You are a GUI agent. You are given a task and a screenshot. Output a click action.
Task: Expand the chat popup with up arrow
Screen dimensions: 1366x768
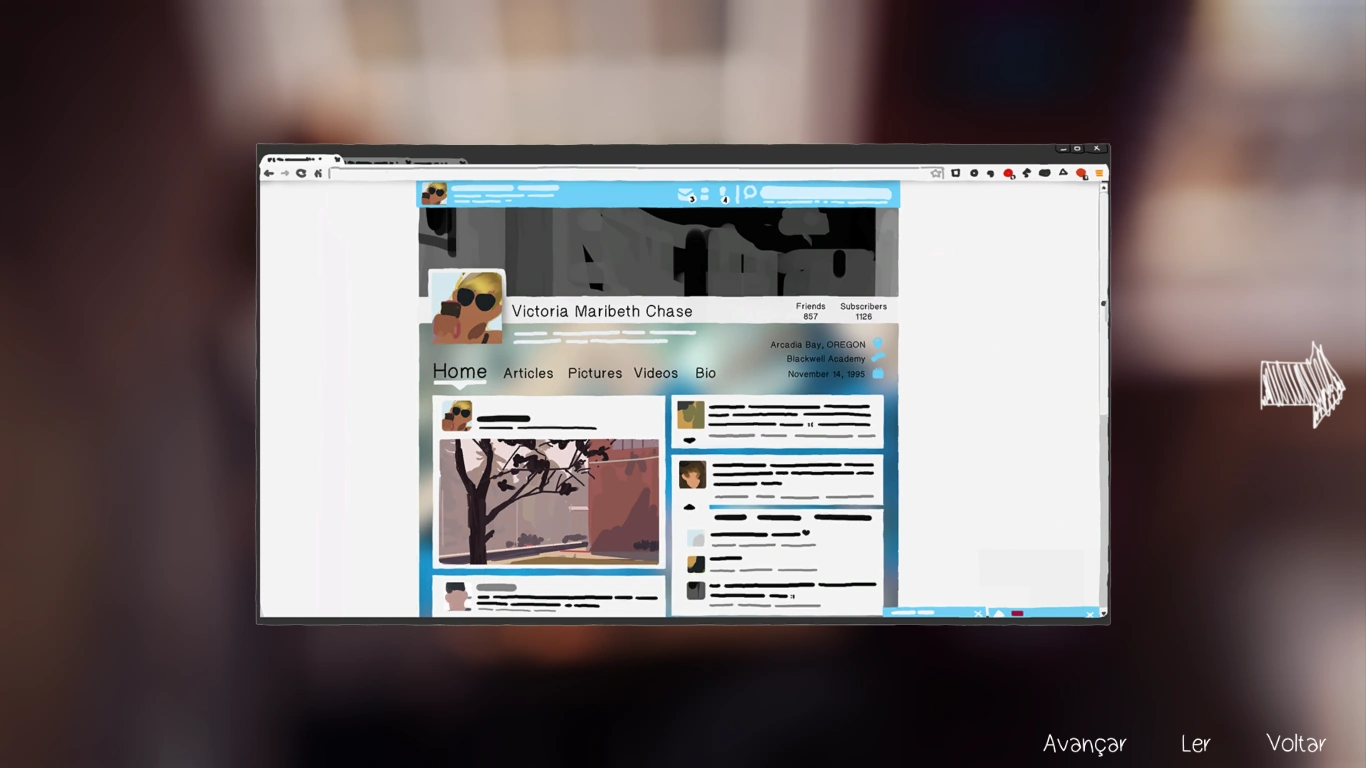click(x=998, y=613)
